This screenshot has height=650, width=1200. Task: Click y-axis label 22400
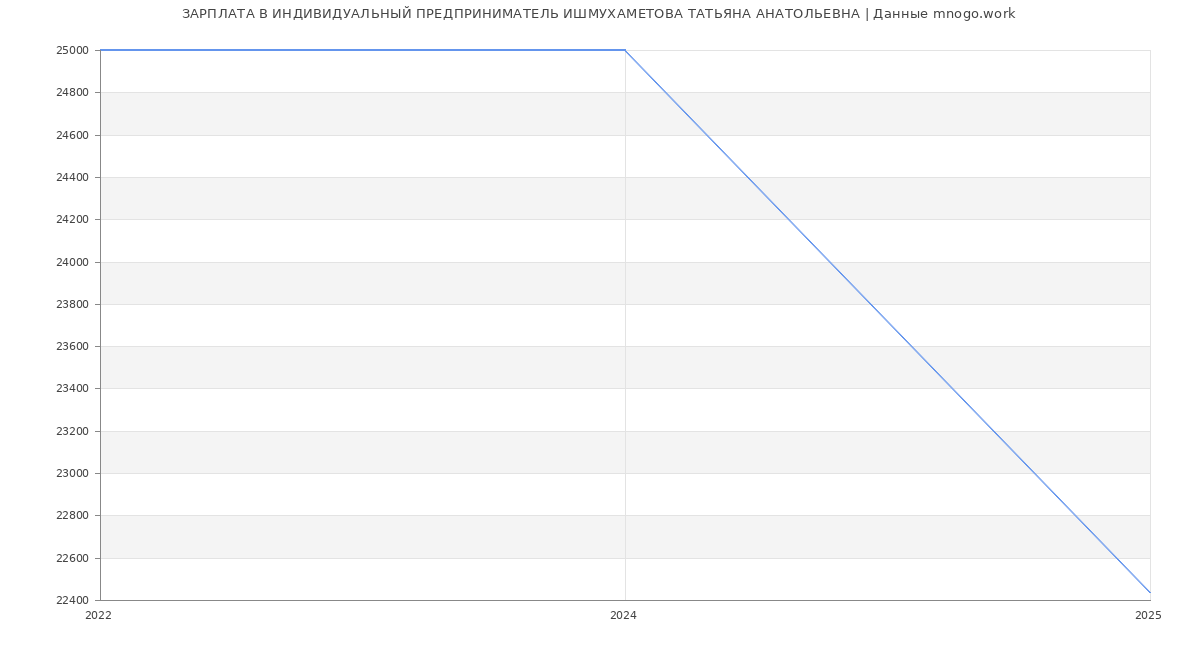pos(73,601)
